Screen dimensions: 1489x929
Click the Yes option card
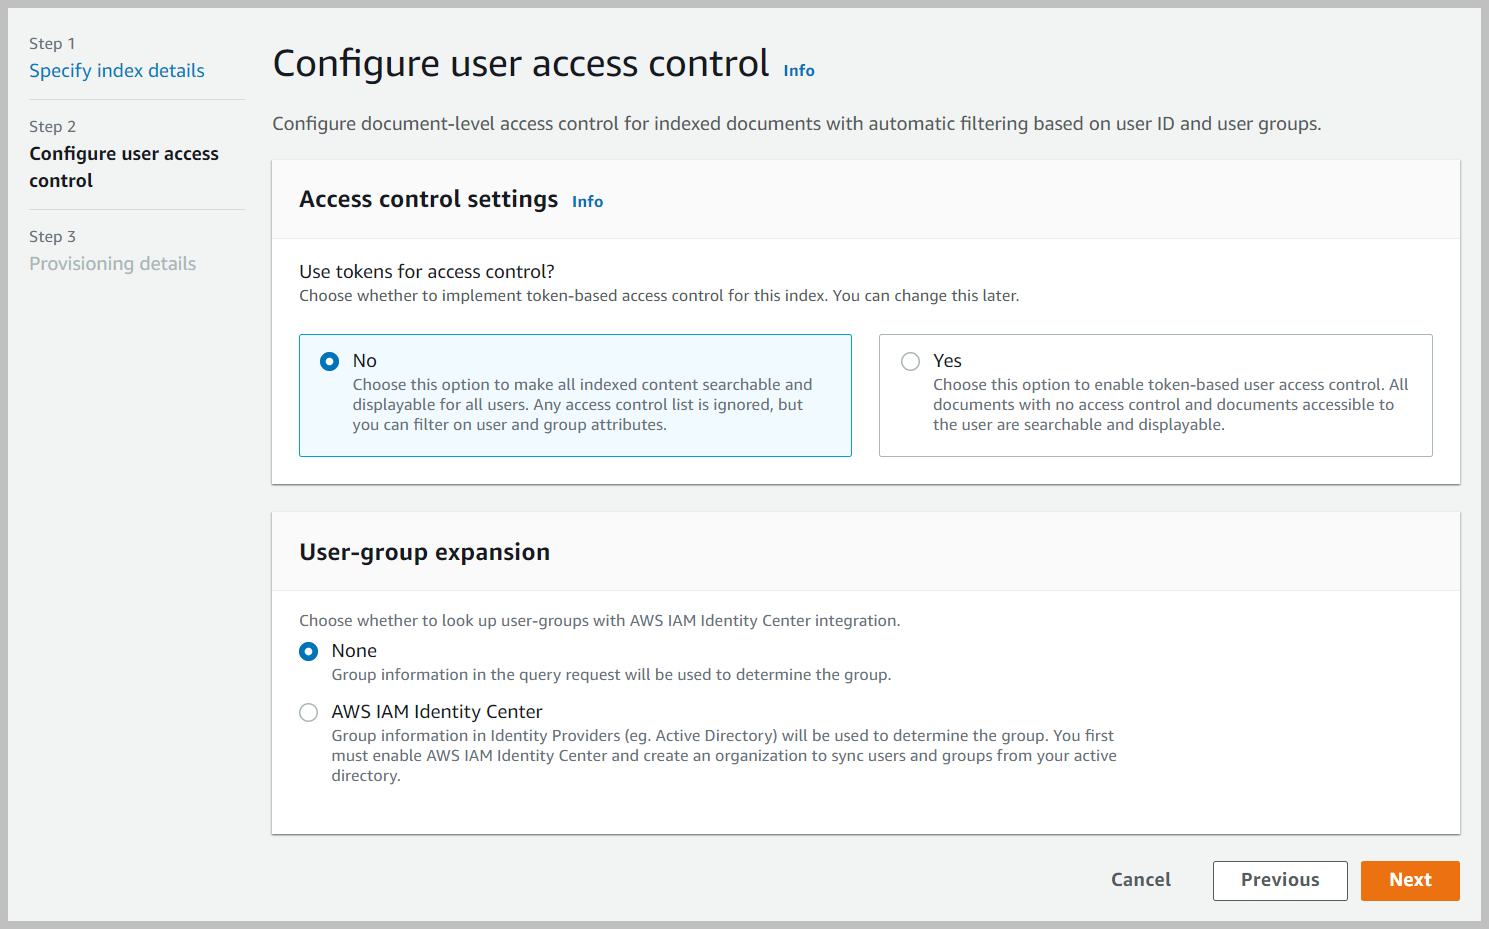pyautogui.click(x=1155, y=396)
